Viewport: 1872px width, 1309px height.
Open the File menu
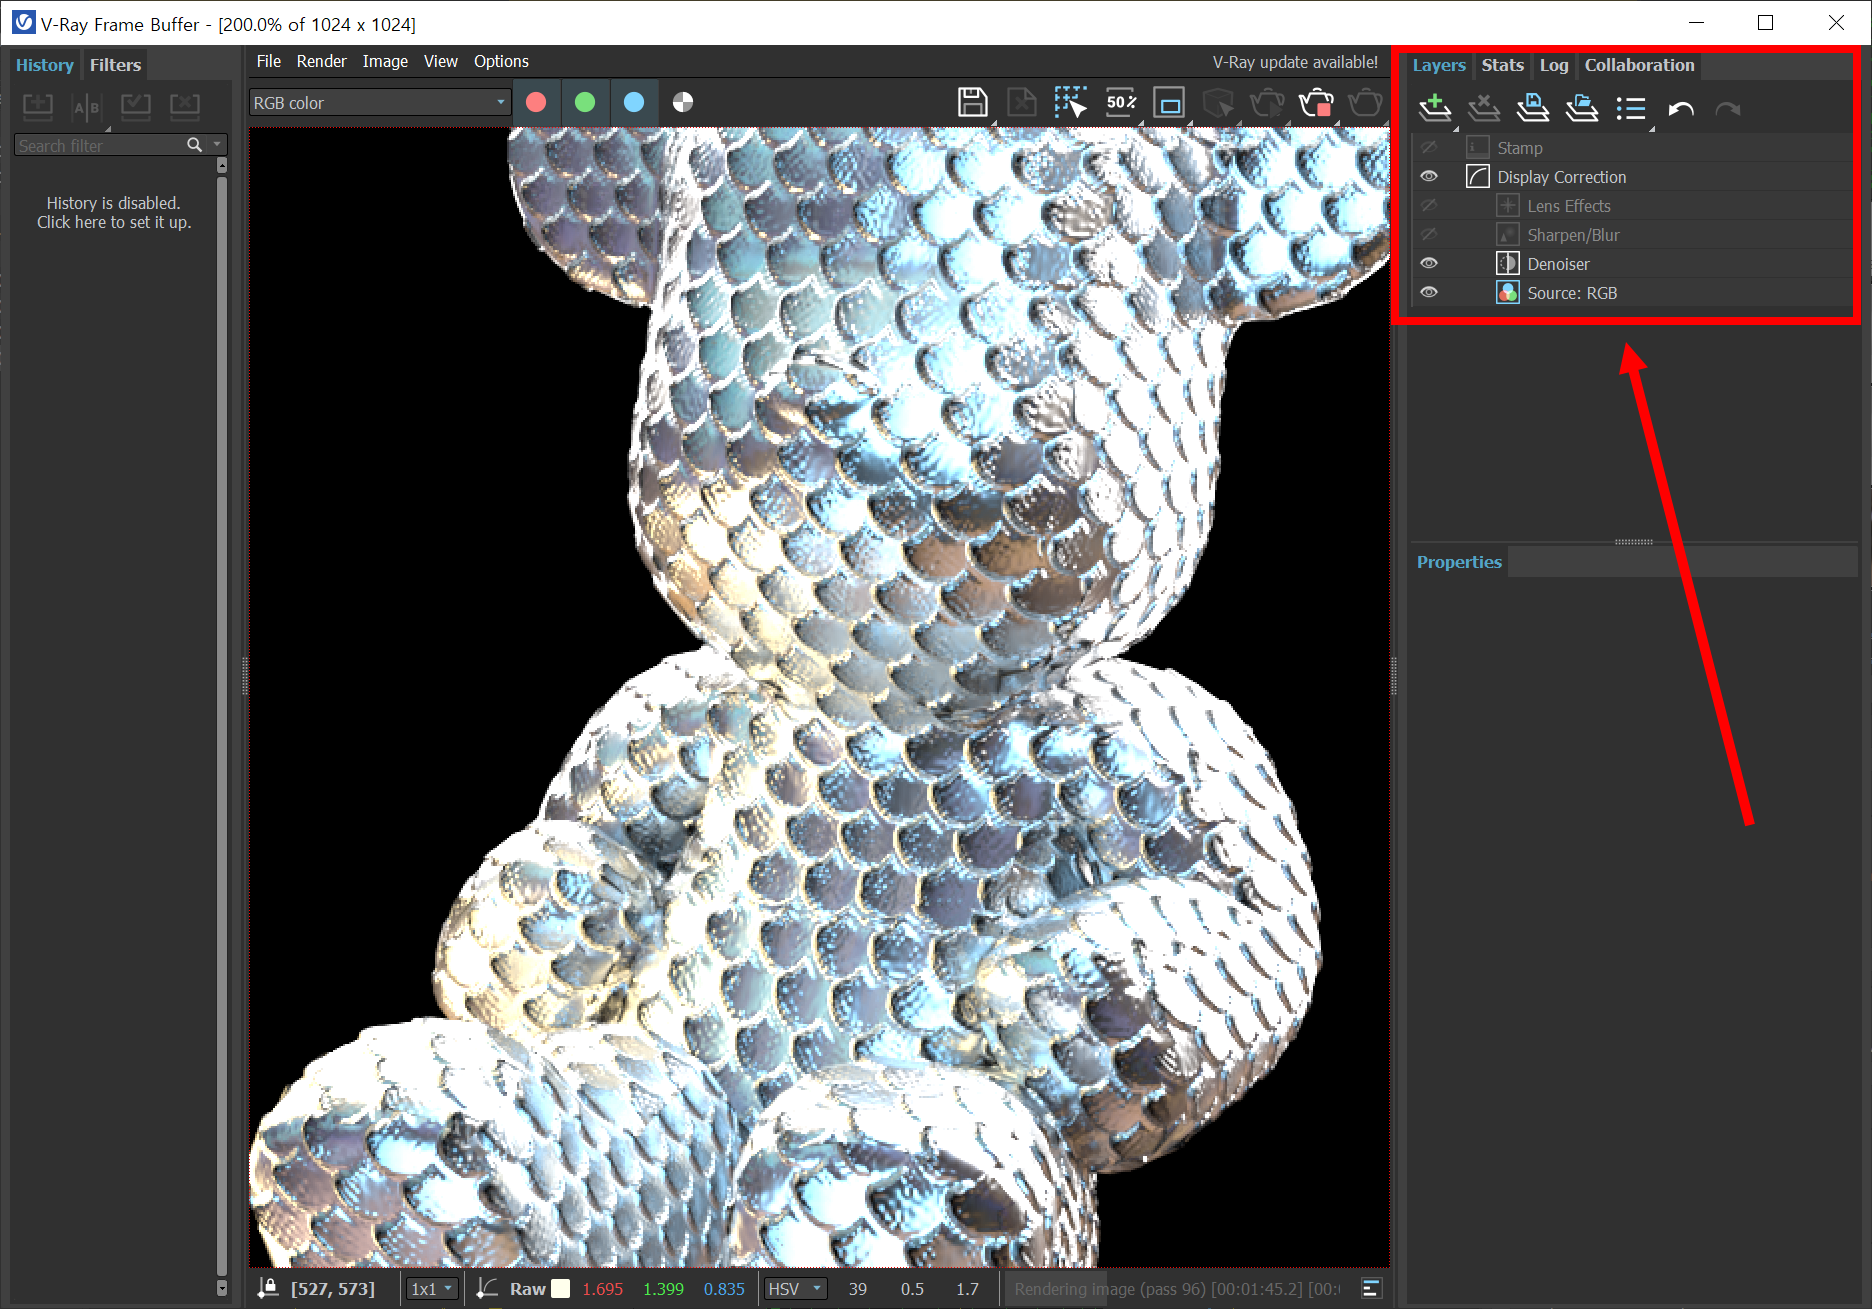pyautogui.click(x=268, y=61)
